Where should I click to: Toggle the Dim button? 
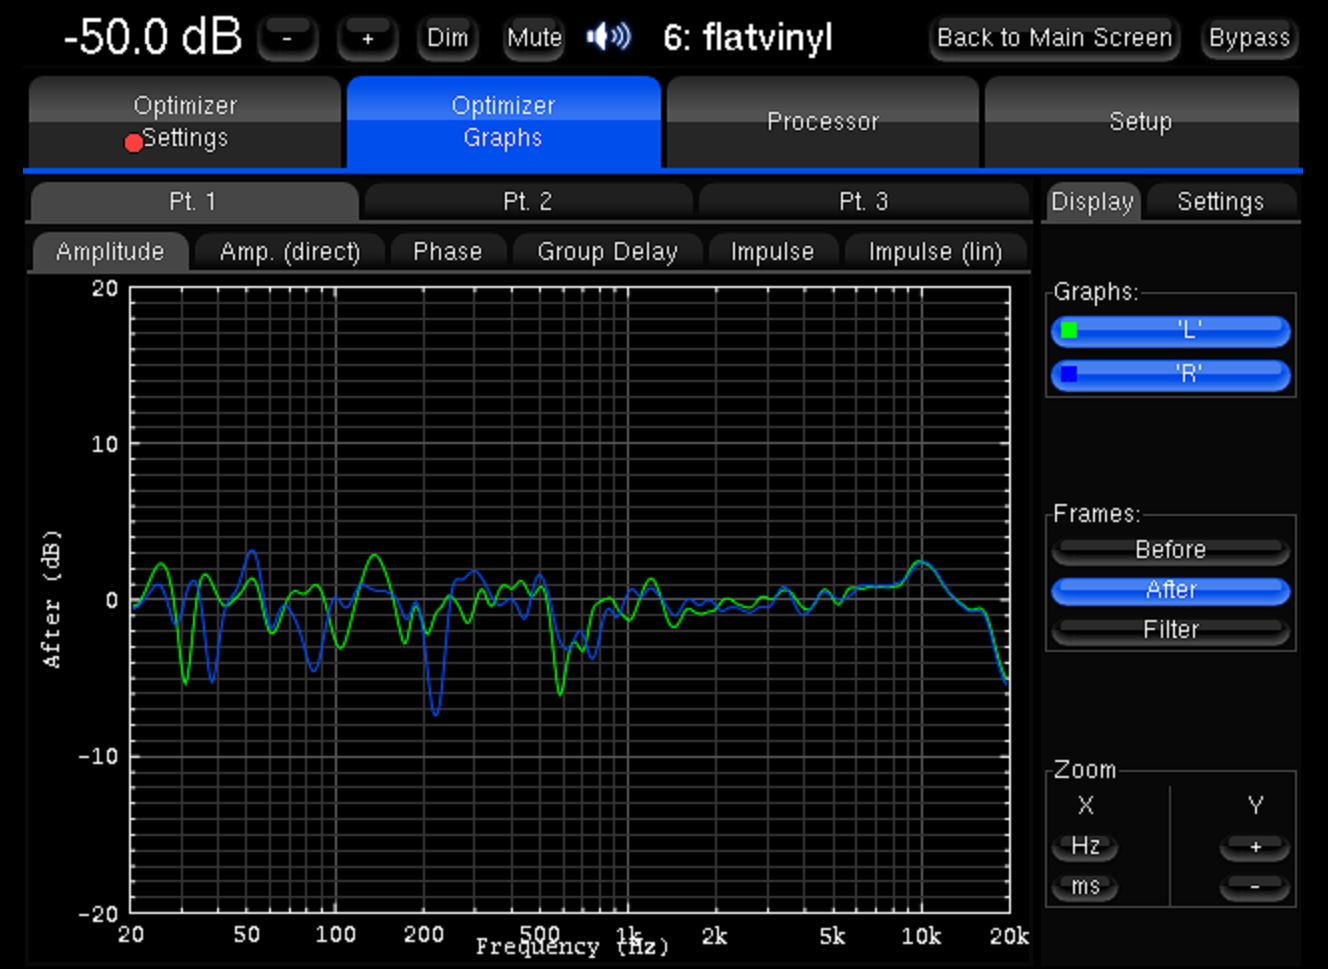click(447, 39)
